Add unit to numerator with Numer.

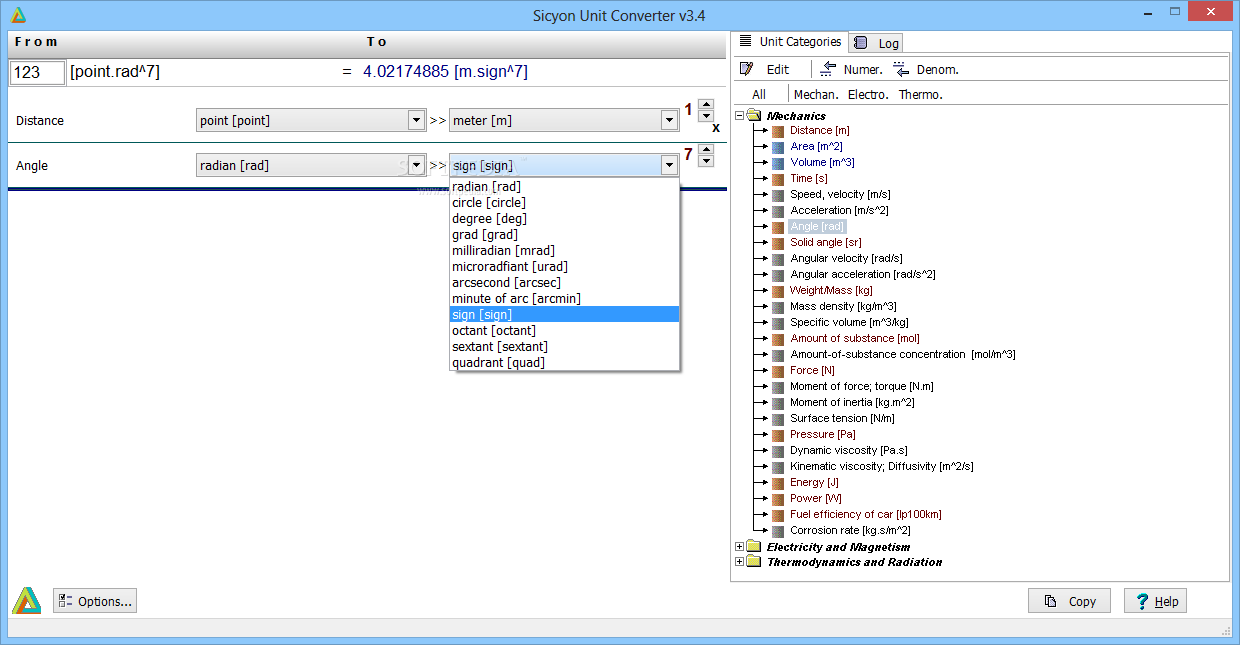[x=851, y=69]
